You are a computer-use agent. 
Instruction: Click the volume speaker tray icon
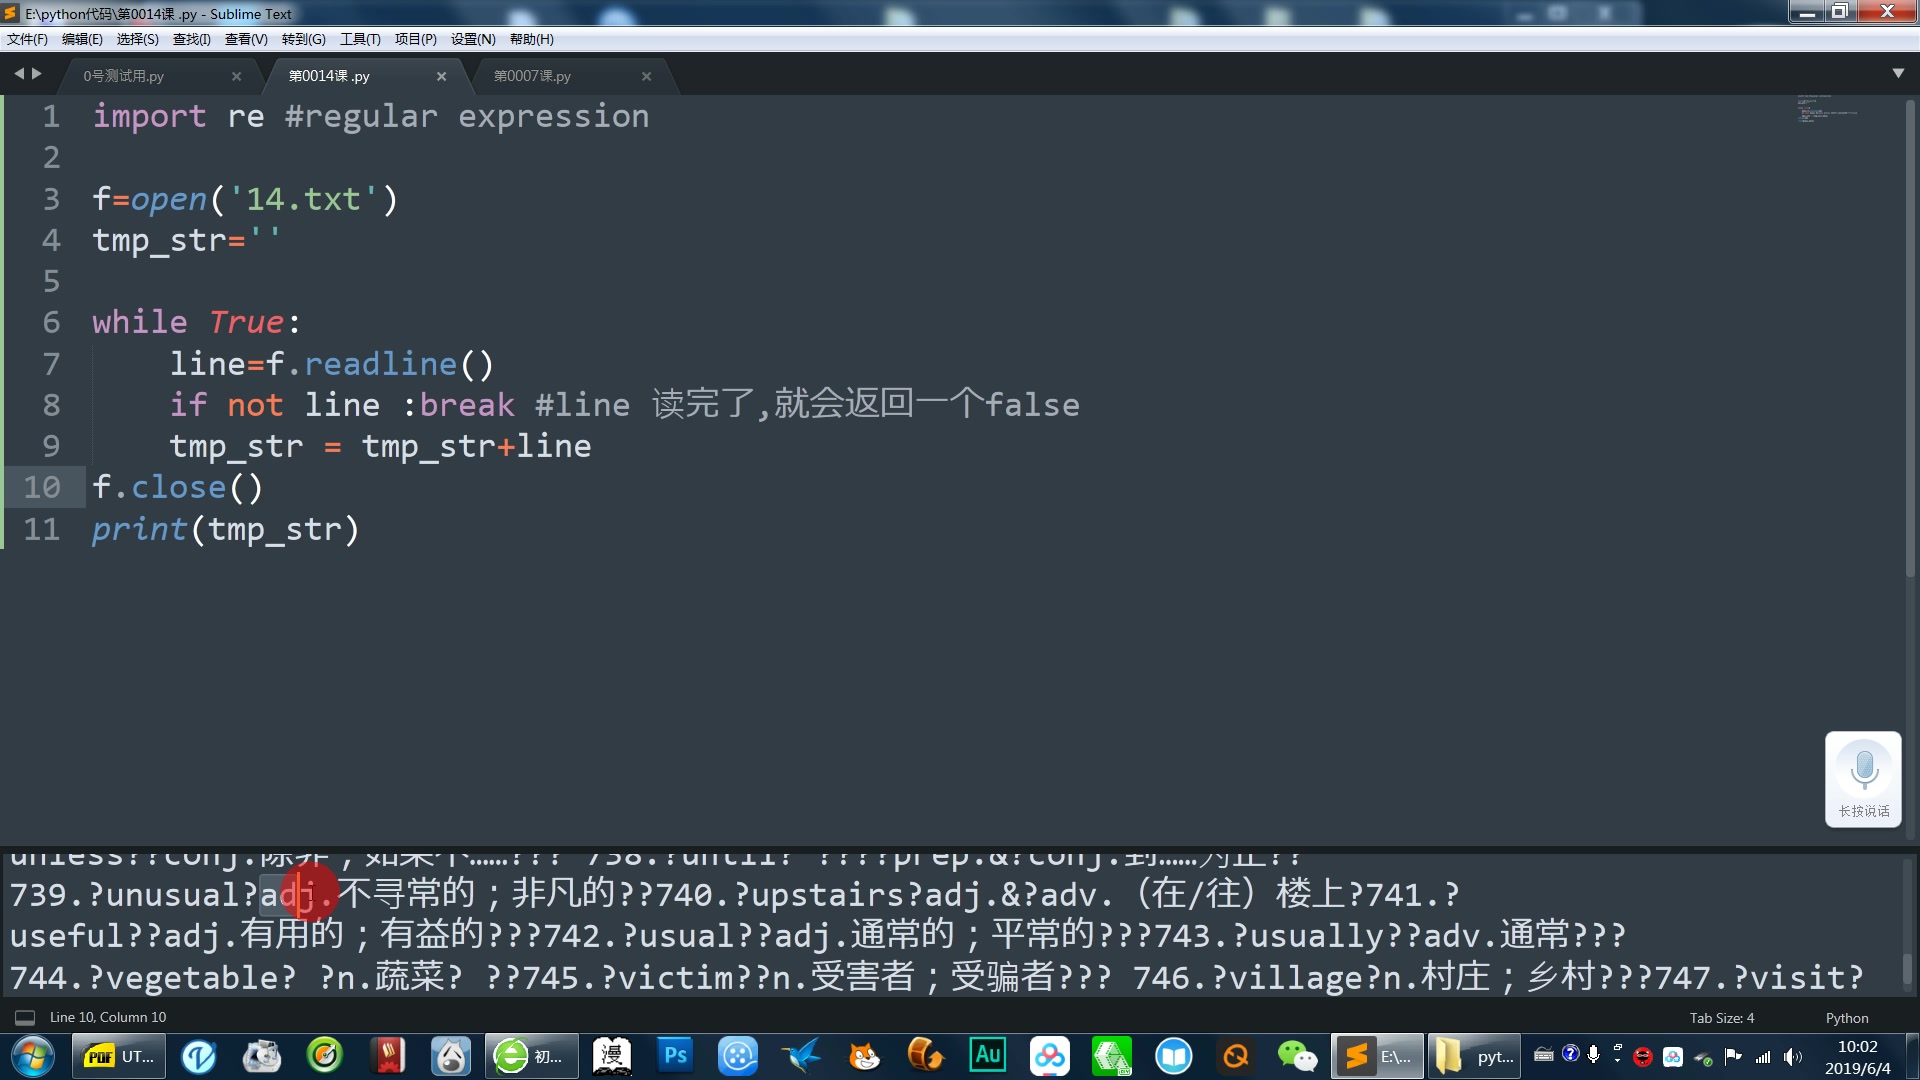tap(1792, 1056)
